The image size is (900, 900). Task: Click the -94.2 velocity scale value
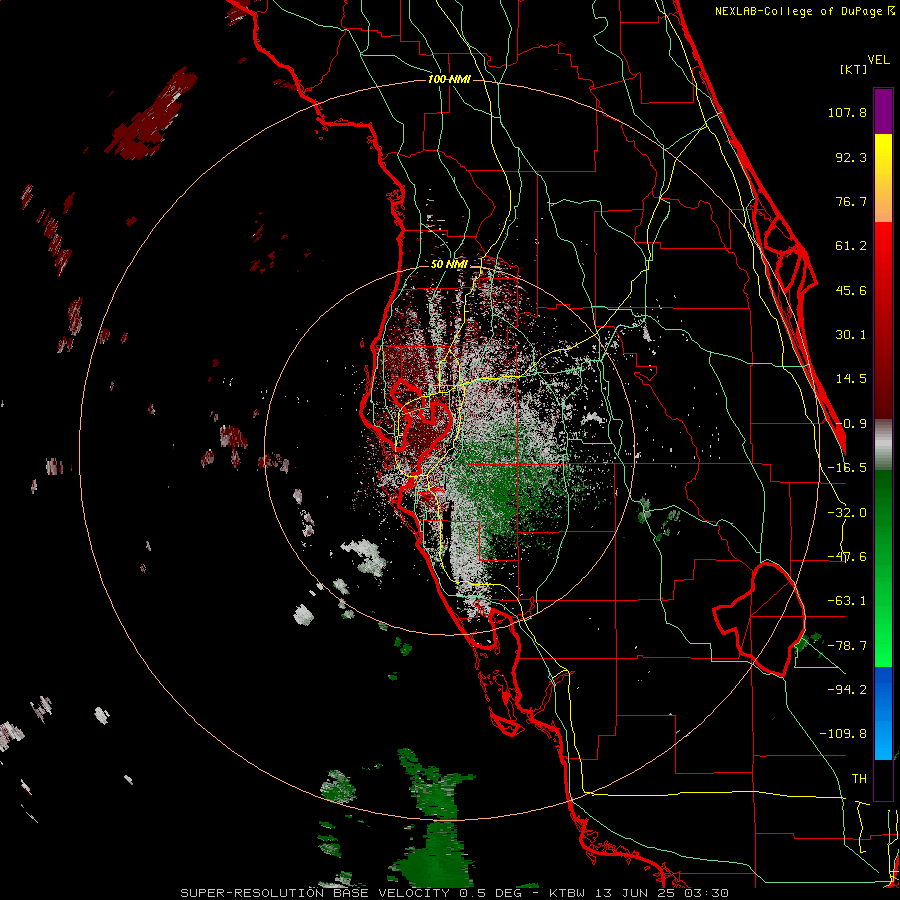[847, 689]
